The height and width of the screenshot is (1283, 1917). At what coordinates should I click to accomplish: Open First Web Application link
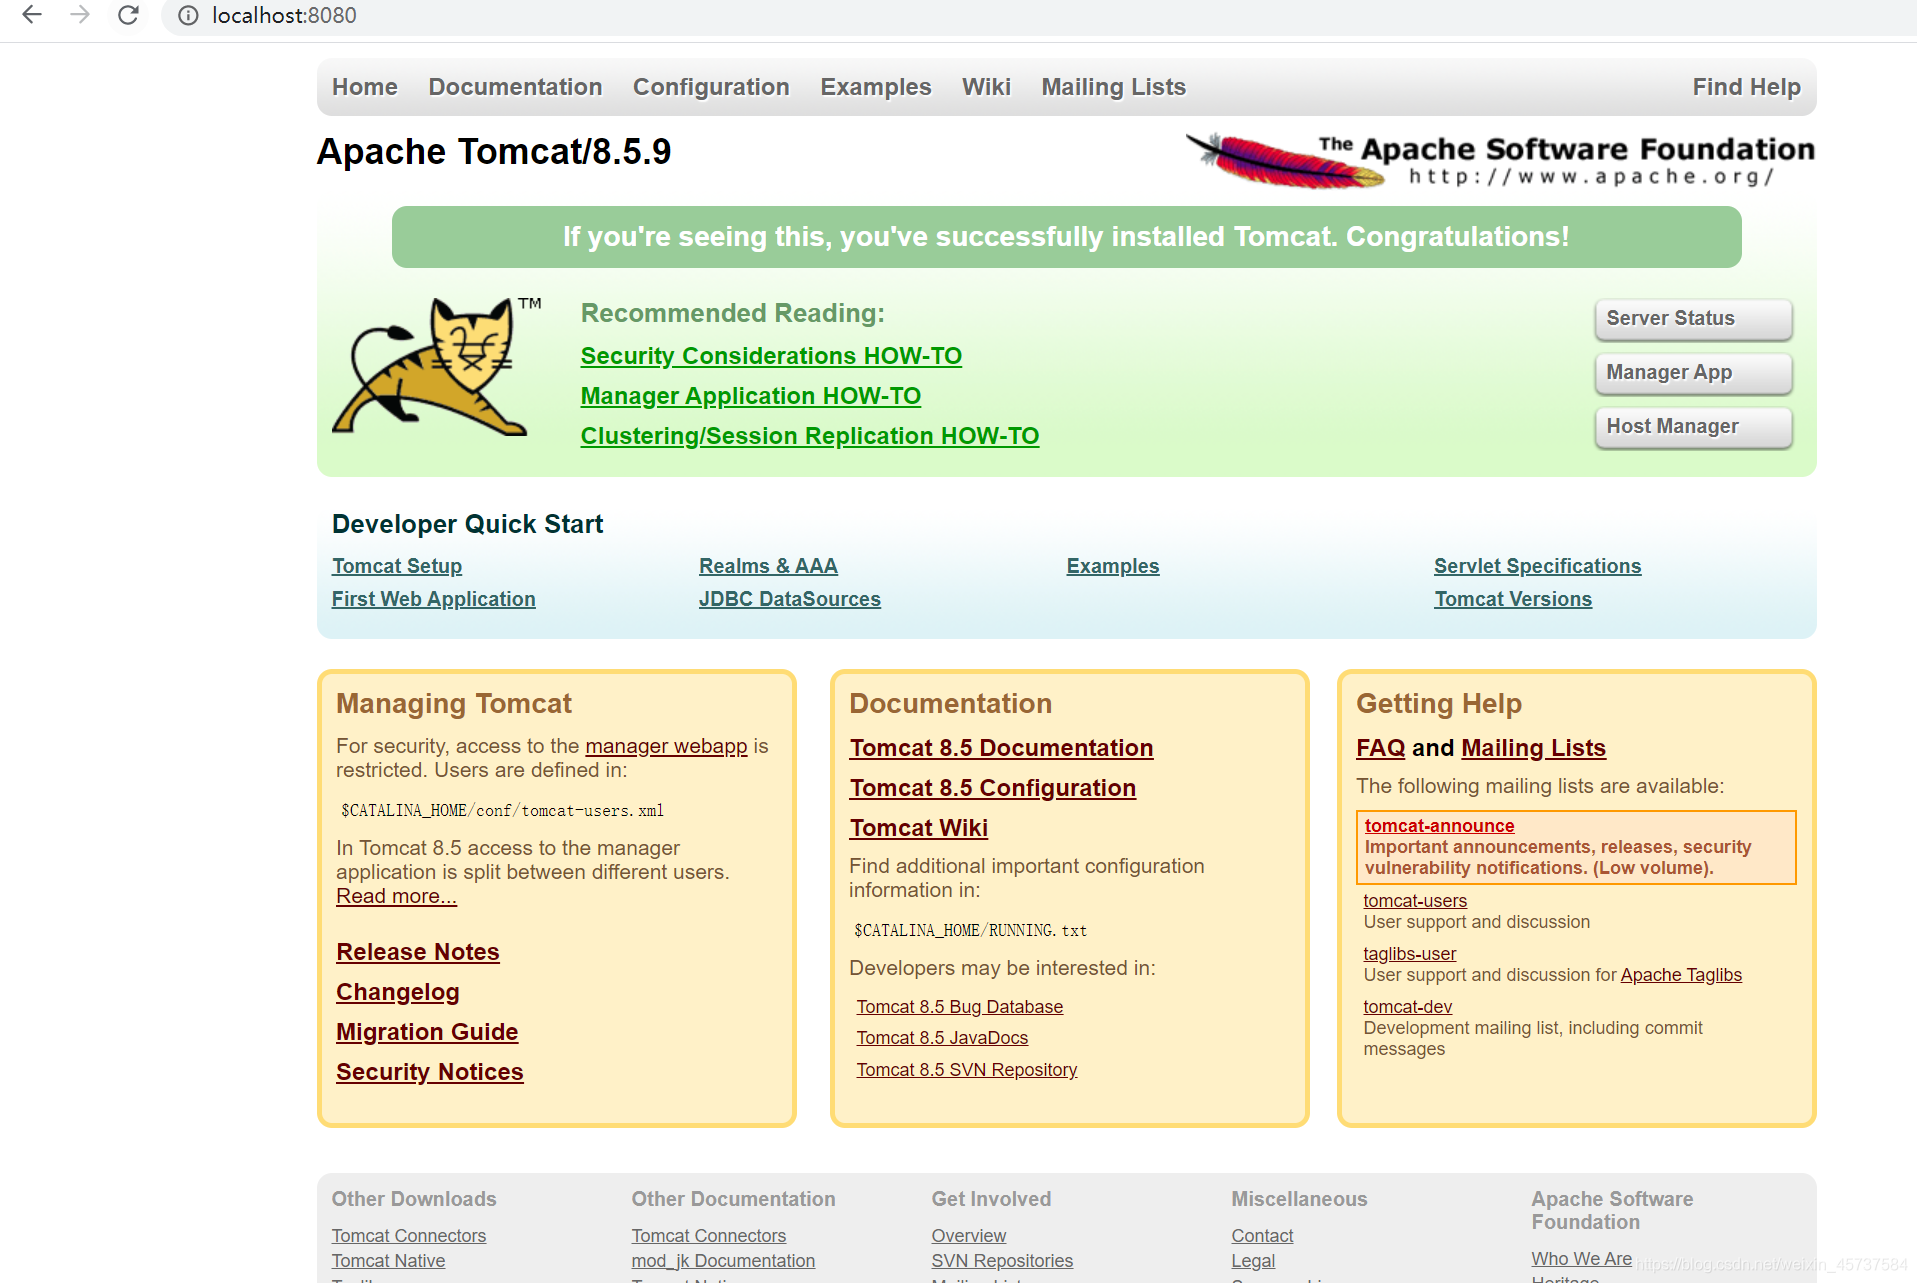pos(434,599)
